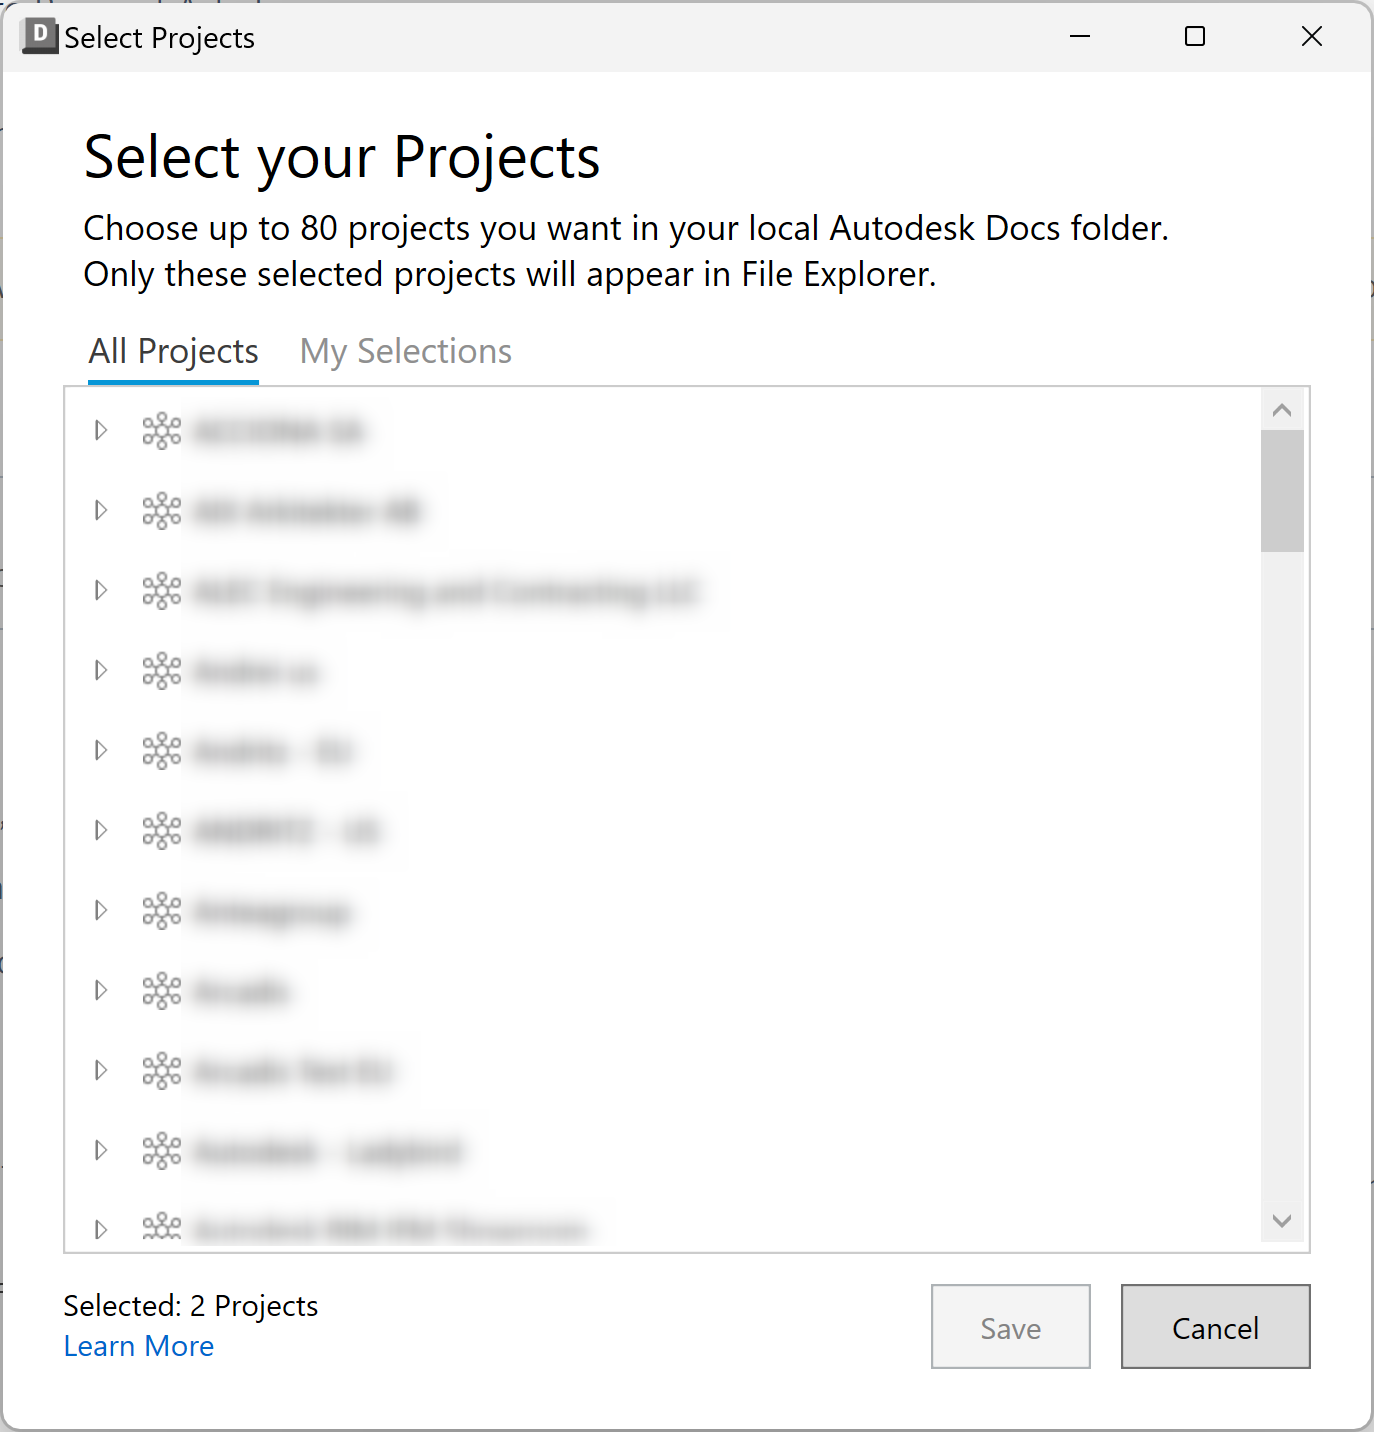Click the hub icon of the third project

click(x=161, y=590)
